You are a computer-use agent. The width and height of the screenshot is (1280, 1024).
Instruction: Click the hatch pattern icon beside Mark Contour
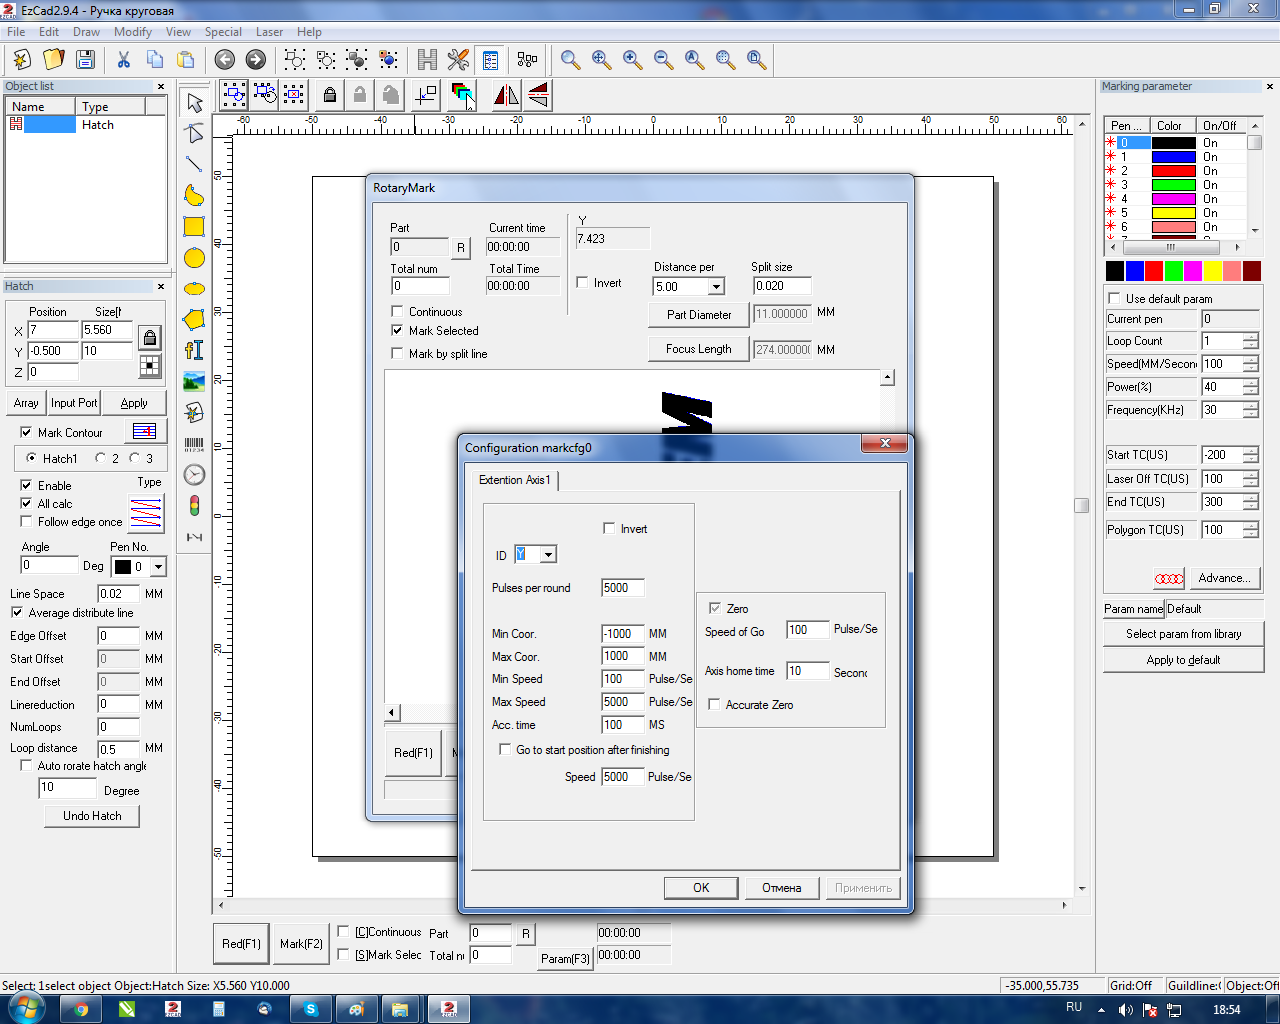(x=145, y=431)
